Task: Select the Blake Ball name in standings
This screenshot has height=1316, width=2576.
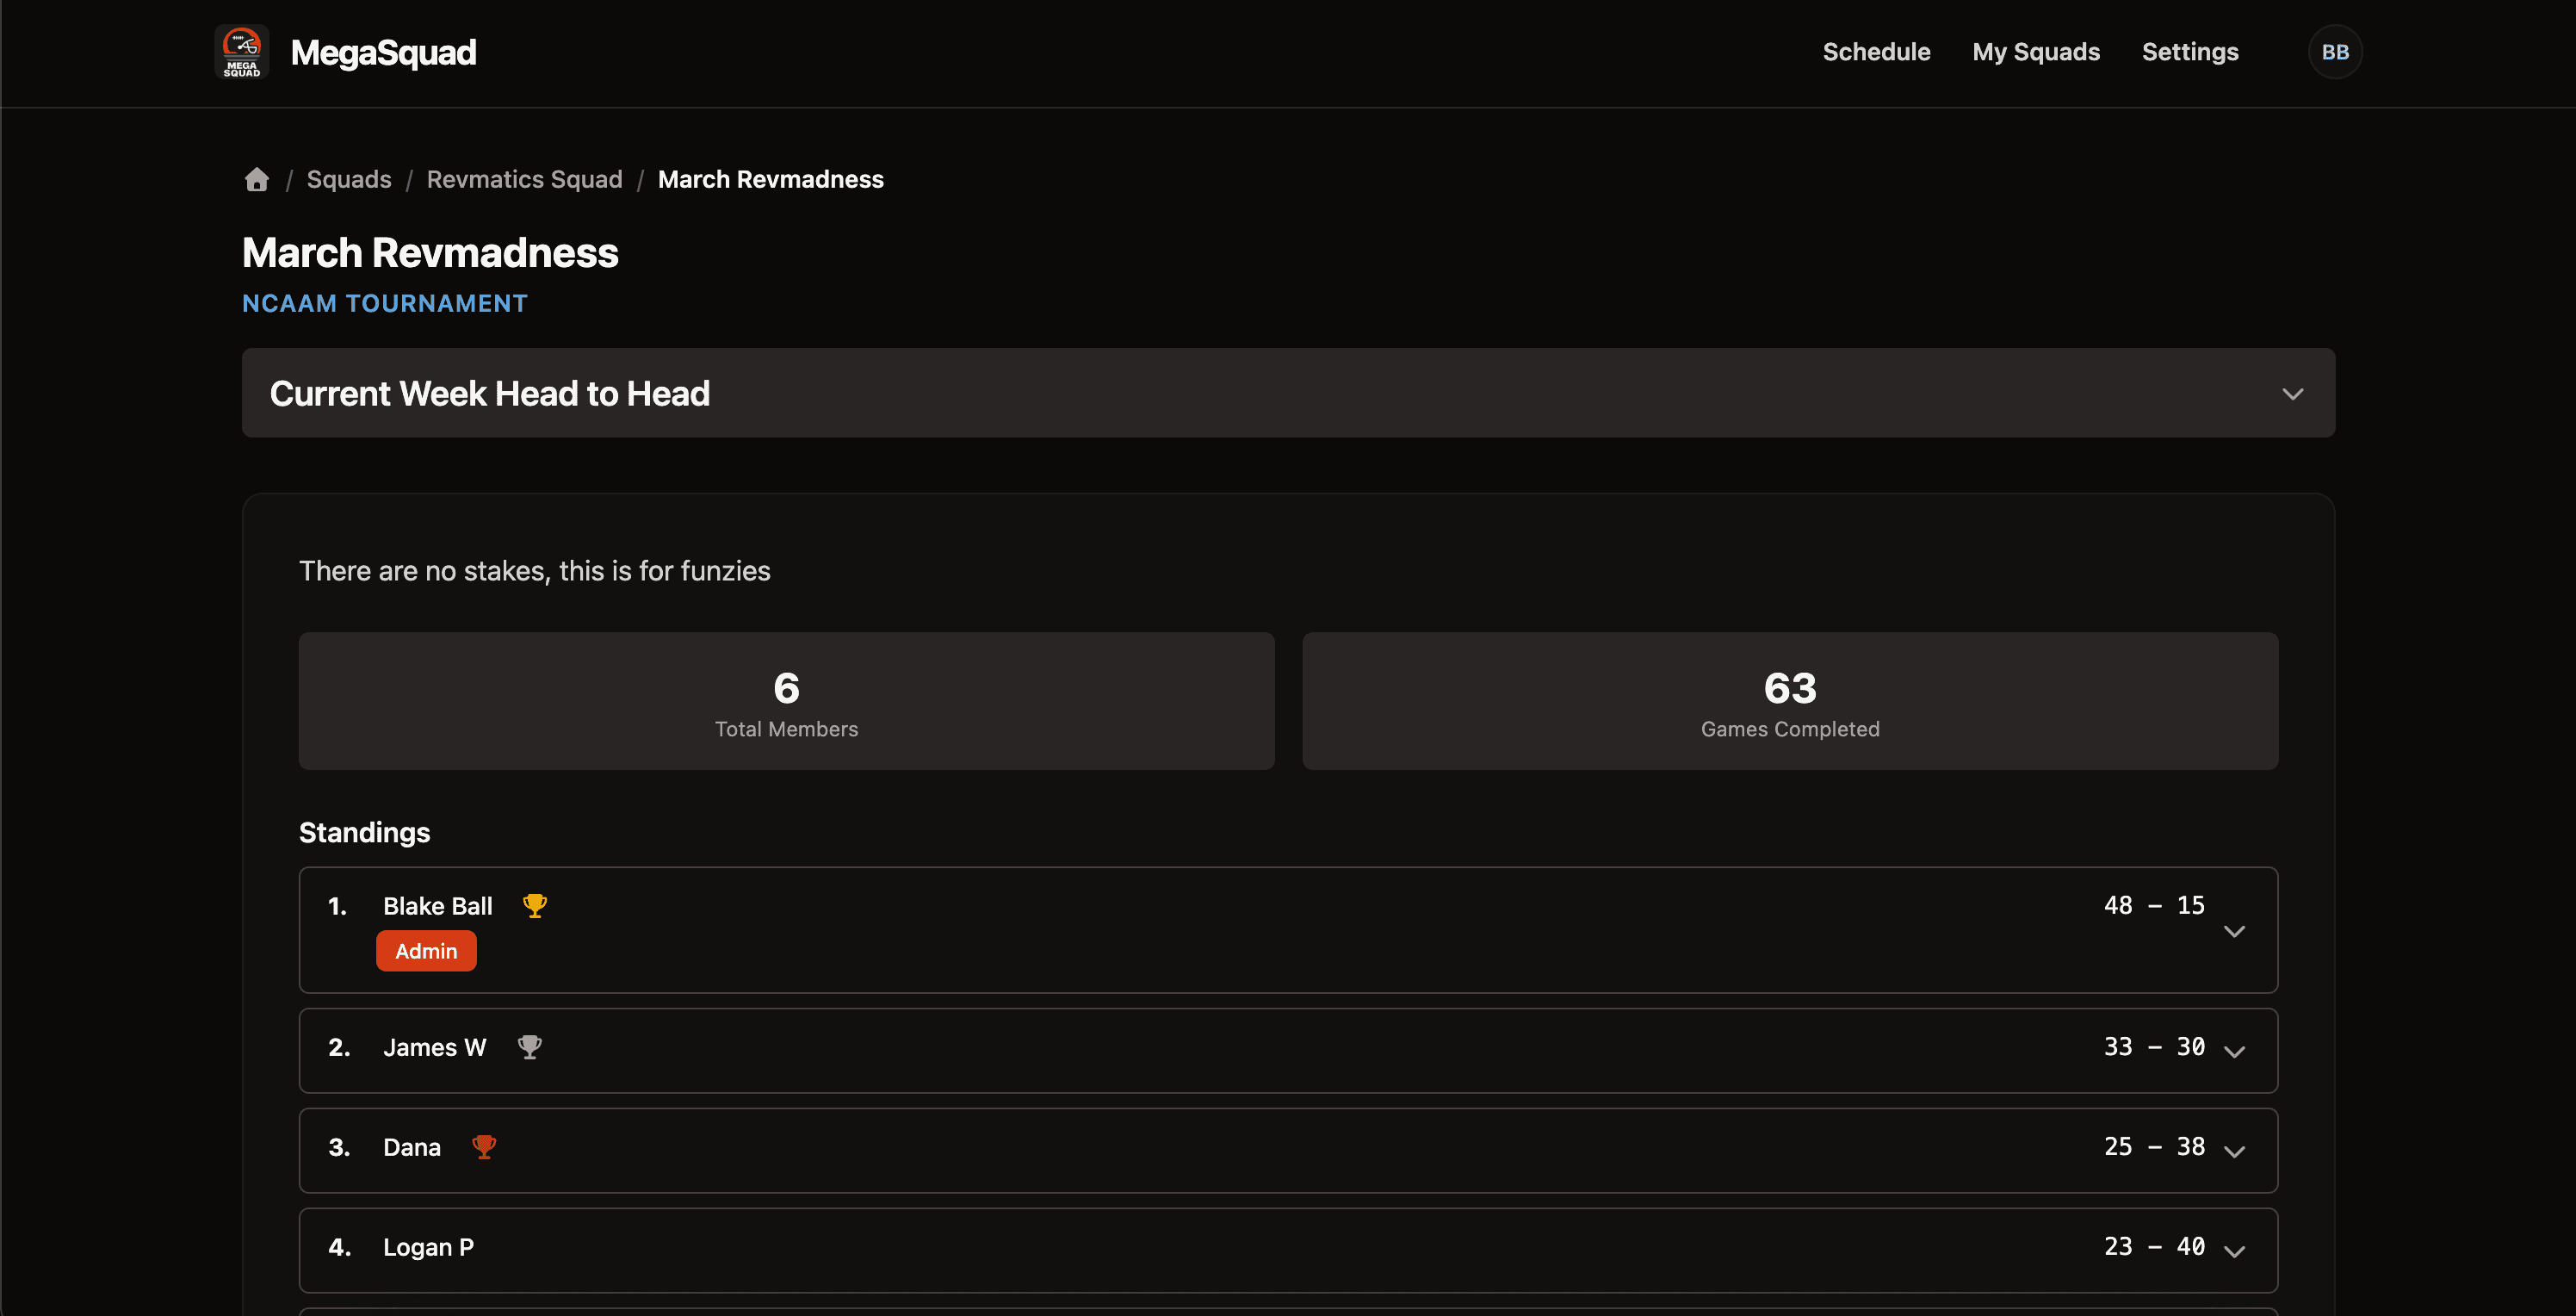Action: point(438,906)
